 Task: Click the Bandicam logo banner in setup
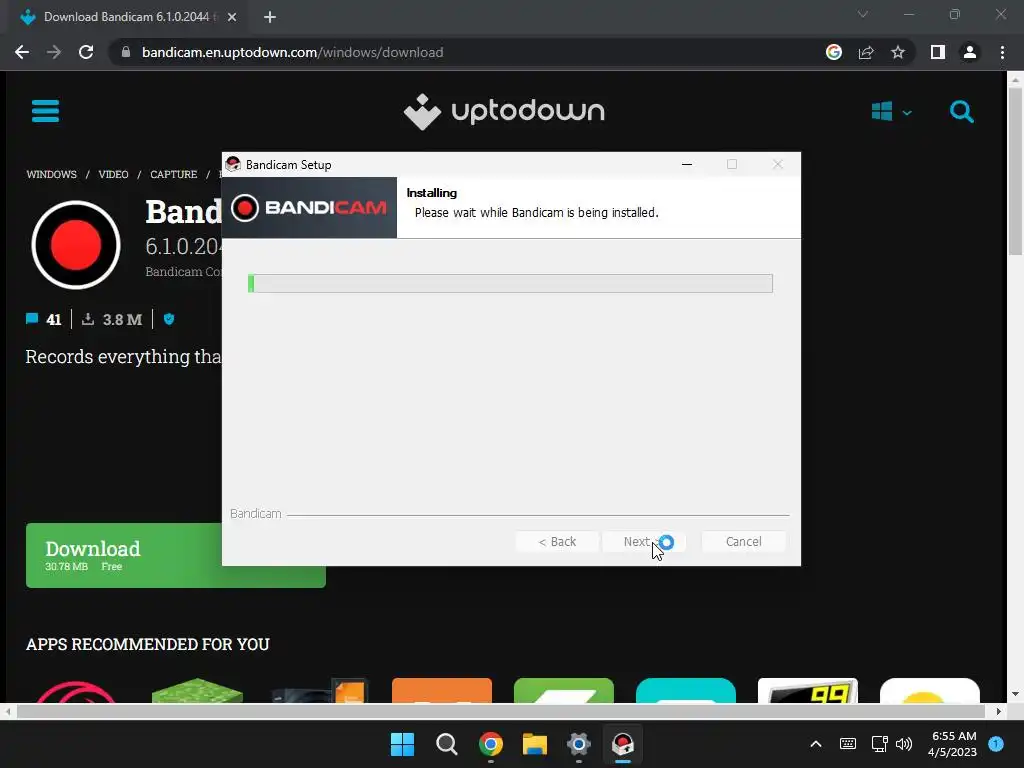coord(310,208)
